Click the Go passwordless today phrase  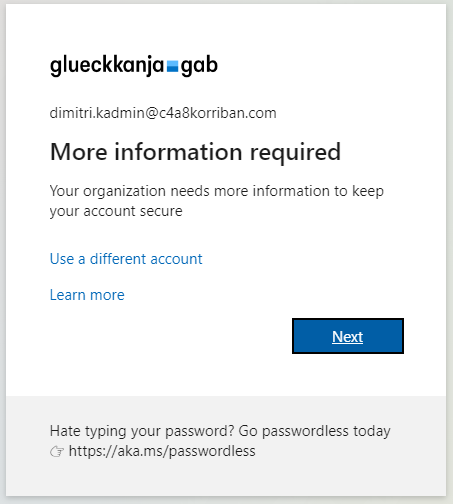pos(314,431)
